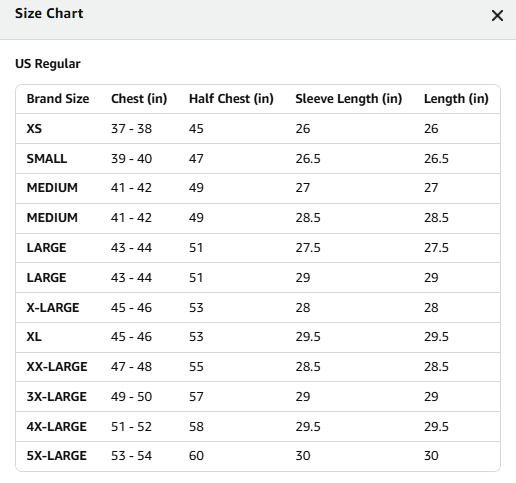Click the Brand Size column header
The image size is (516, 483).
pyautogui.click(x=58, y=99)
